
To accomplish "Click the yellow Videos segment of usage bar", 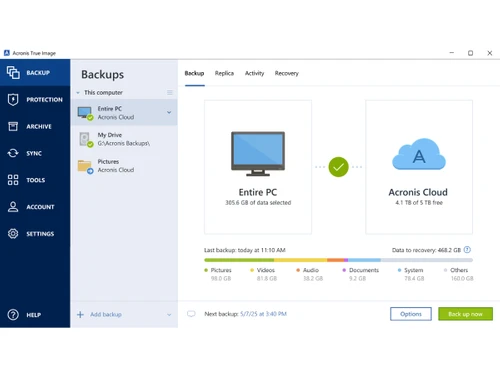I will (301, 260).
